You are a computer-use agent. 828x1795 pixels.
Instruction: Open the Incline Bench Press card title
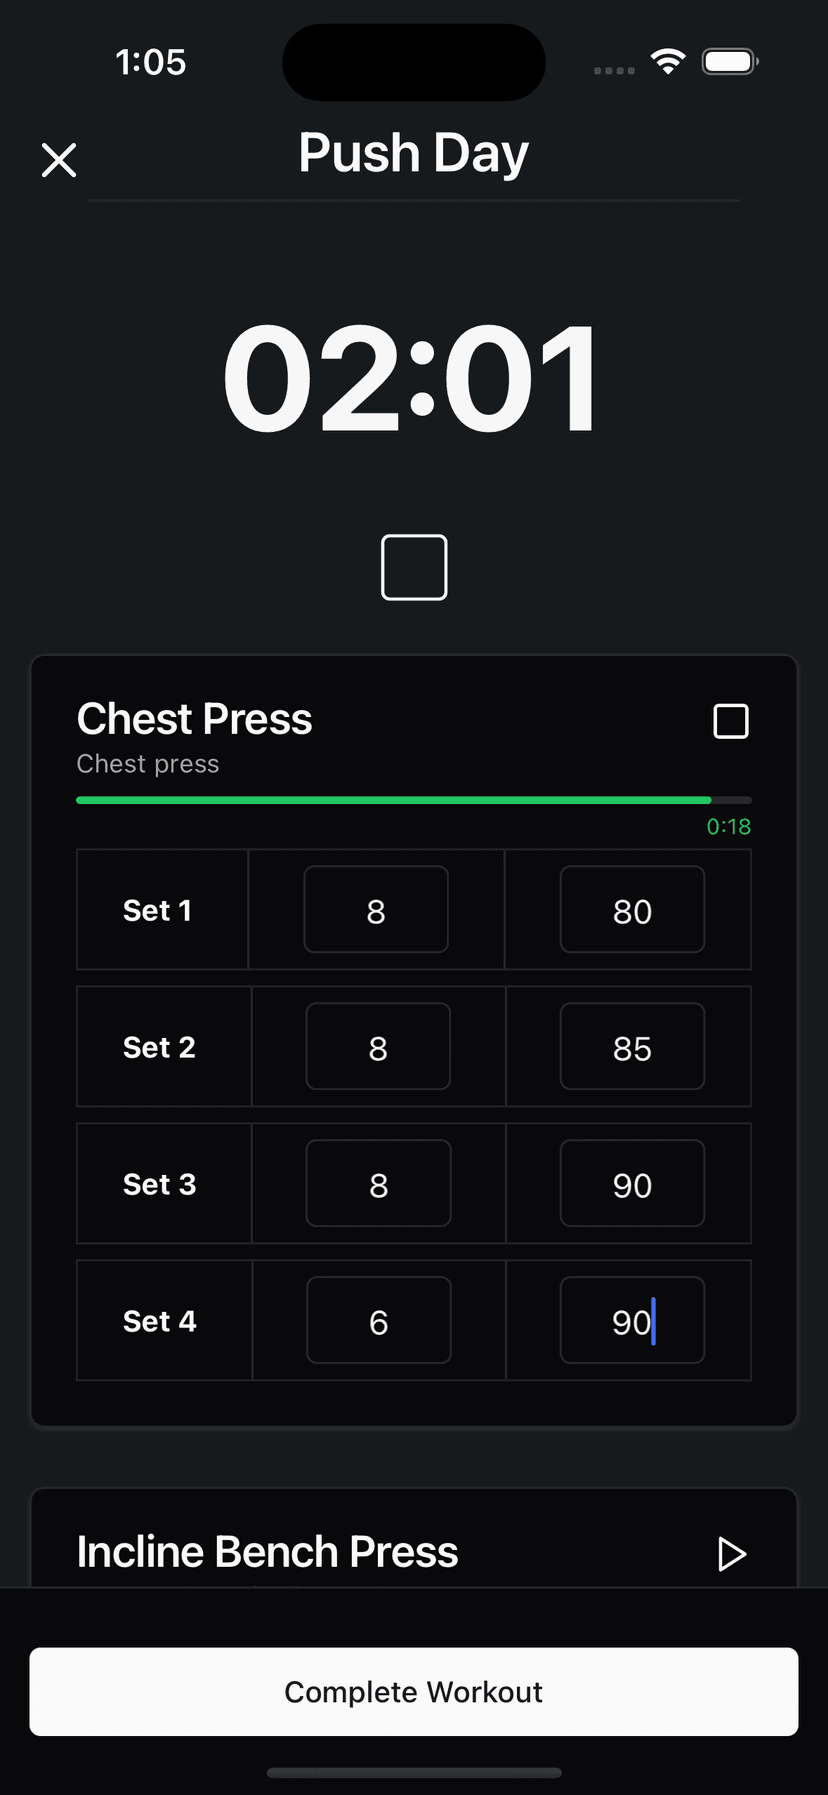coord(267,1552)
